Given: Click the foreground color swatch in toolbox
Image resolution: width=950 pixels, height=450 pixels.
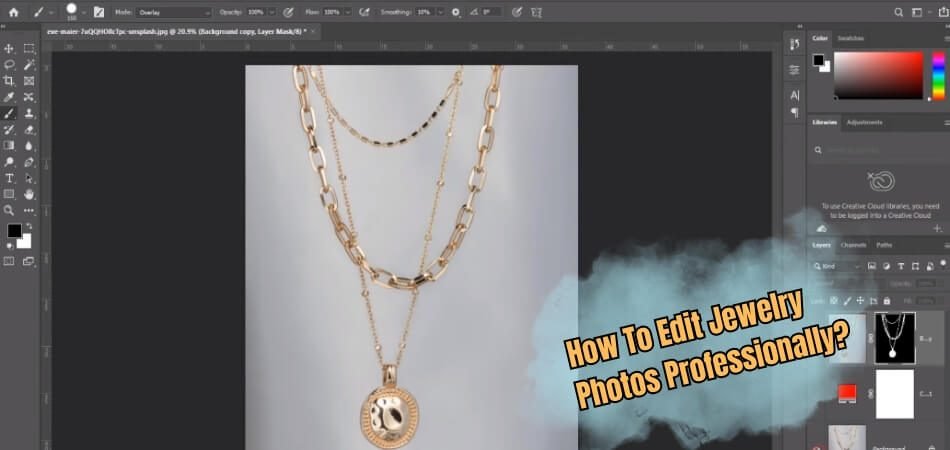Looking at the screenshot, I should [x=14, y=231].
